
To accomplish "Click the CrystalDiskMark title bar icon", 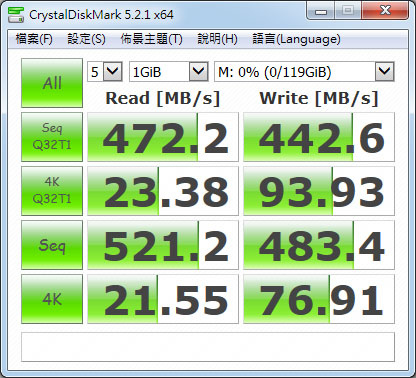I will coord(16,15).
